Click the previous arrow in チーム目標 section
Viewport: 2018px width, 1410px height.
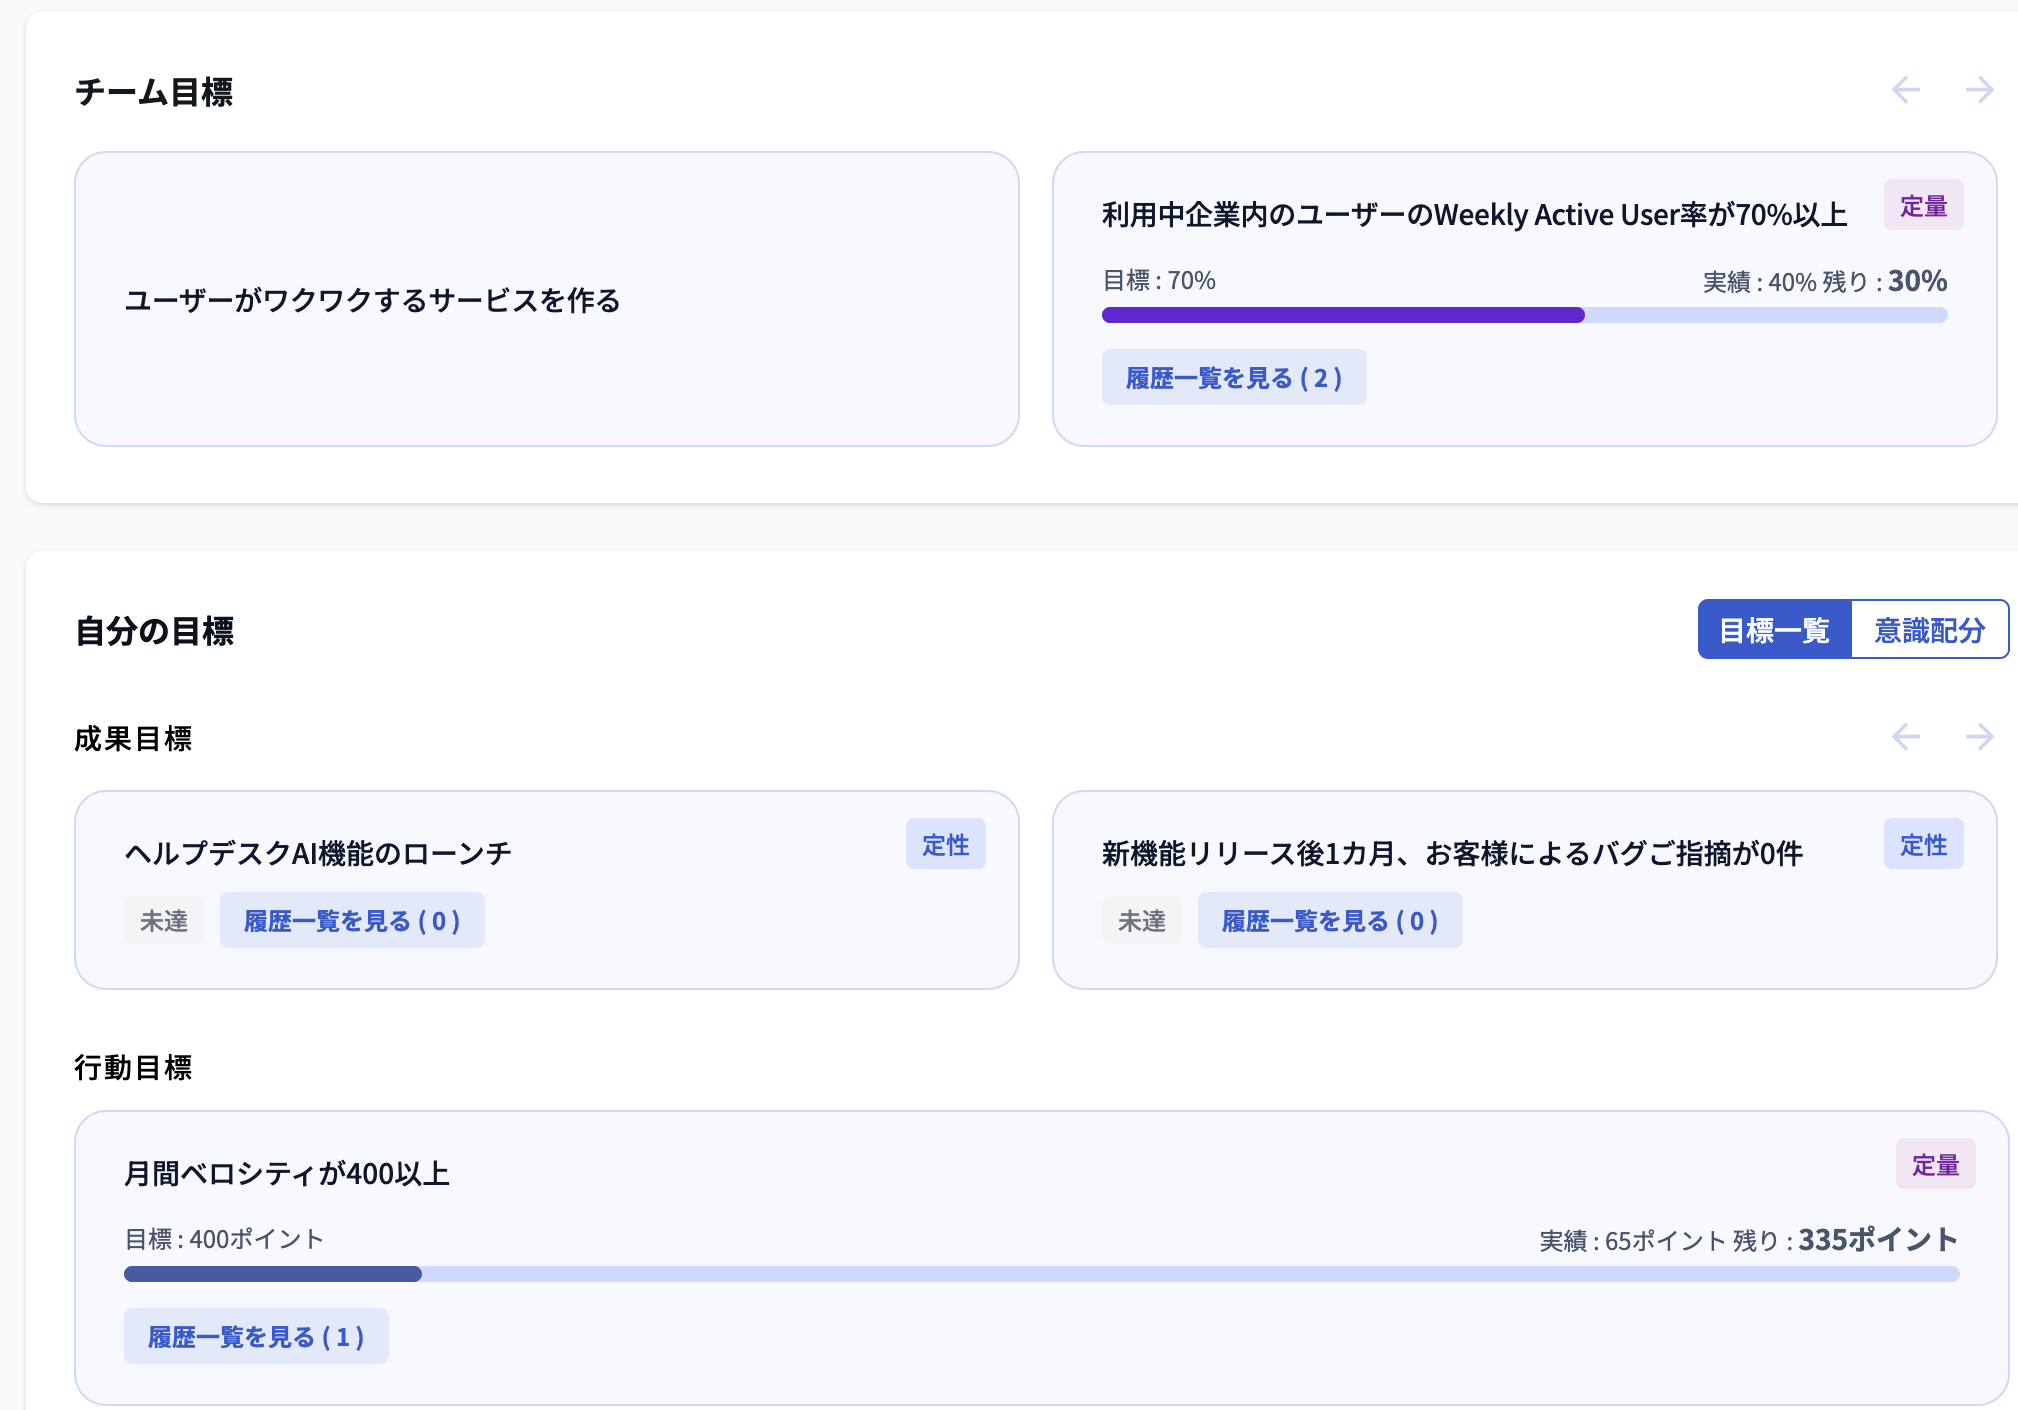coord(1906,90)
